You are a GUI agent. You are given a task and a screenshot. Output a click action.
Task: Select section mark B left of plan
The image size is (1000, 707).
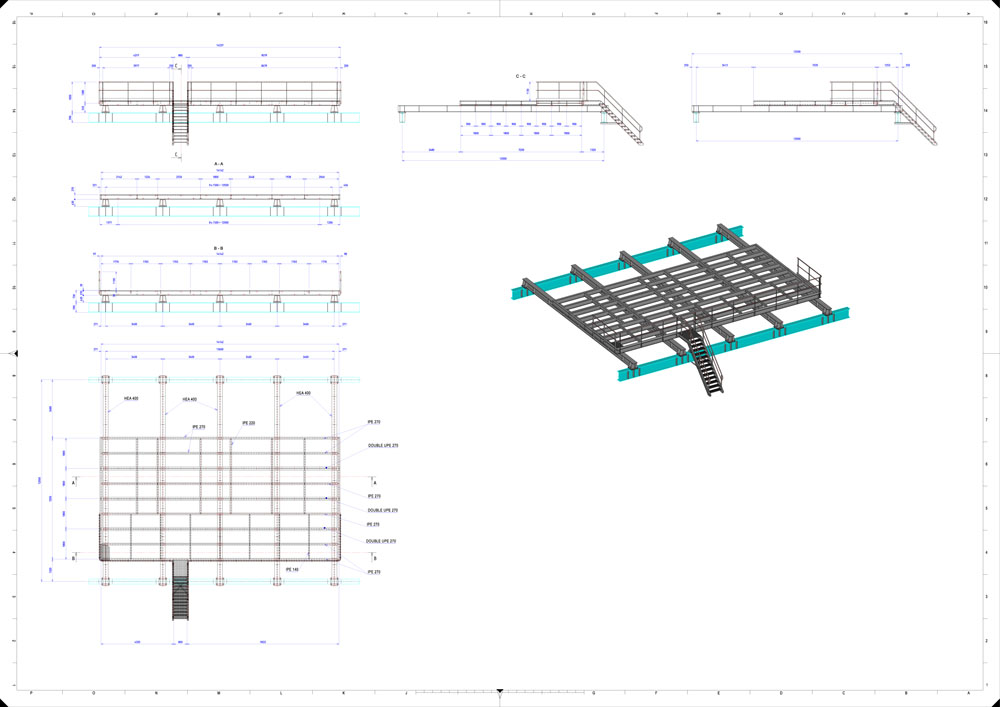74,558
